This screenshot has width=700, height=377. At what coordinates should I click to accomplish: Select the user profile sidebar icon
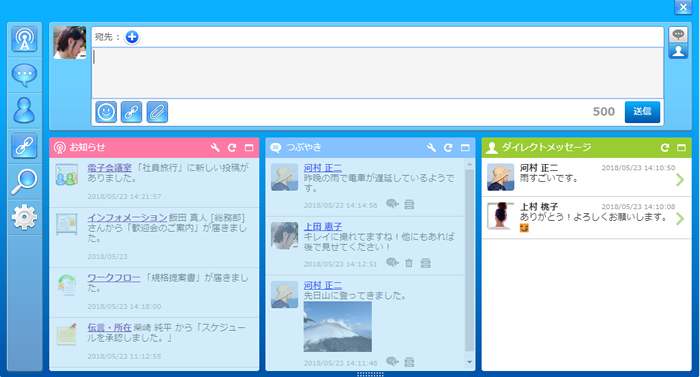pos(24,110)
